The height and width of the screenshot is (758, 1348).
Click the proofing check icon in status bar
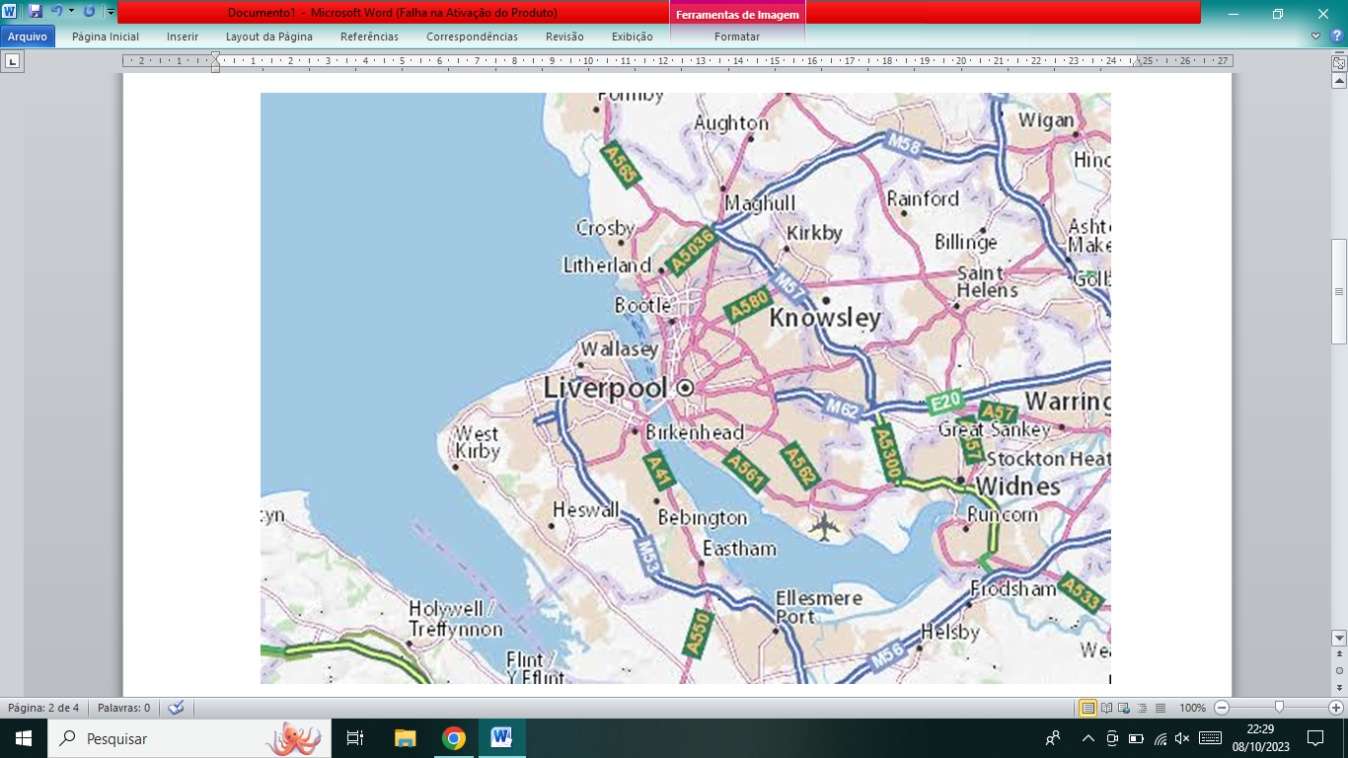[176, 708]
